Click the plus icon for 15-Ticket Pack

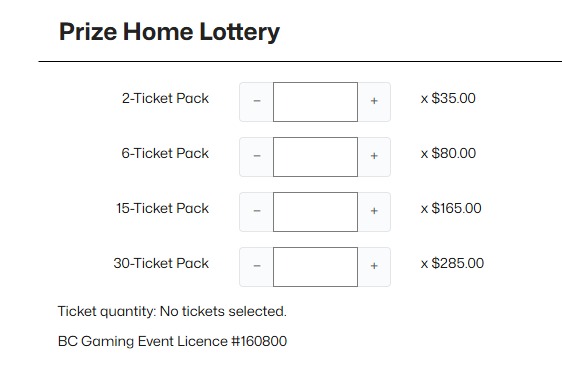click(374, 212)
